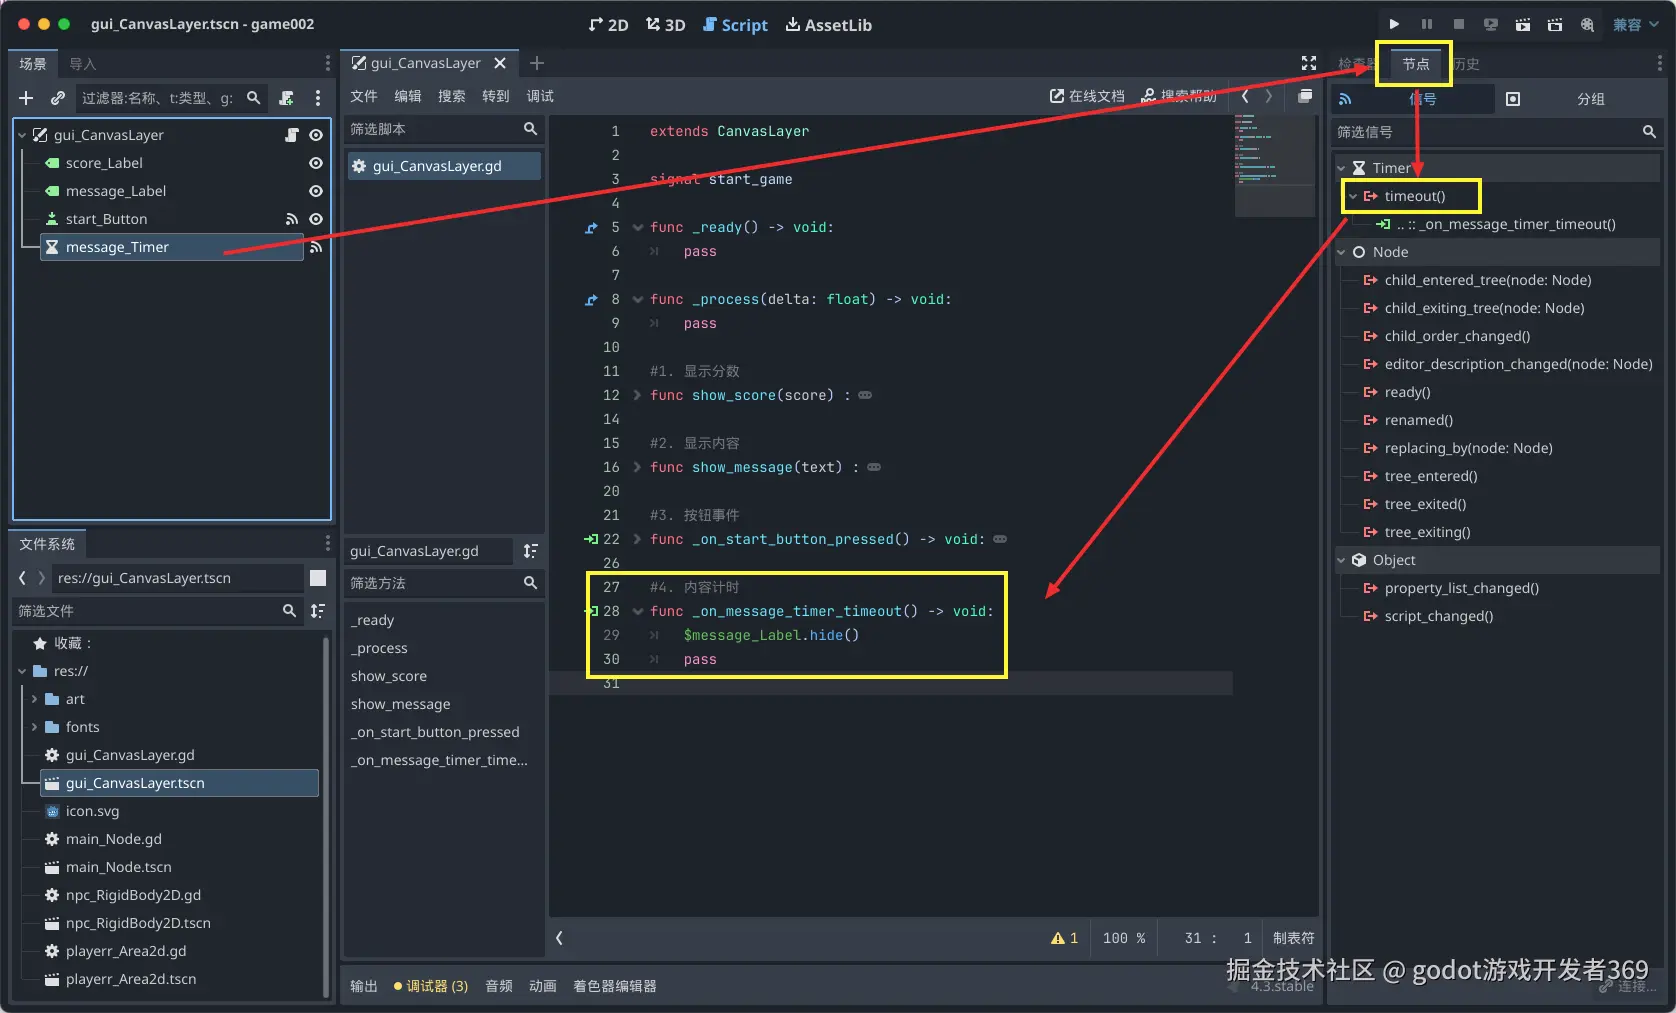1676x1013 pixels.
Task: Switch to the 2D workspace
Action: [609, 25]
